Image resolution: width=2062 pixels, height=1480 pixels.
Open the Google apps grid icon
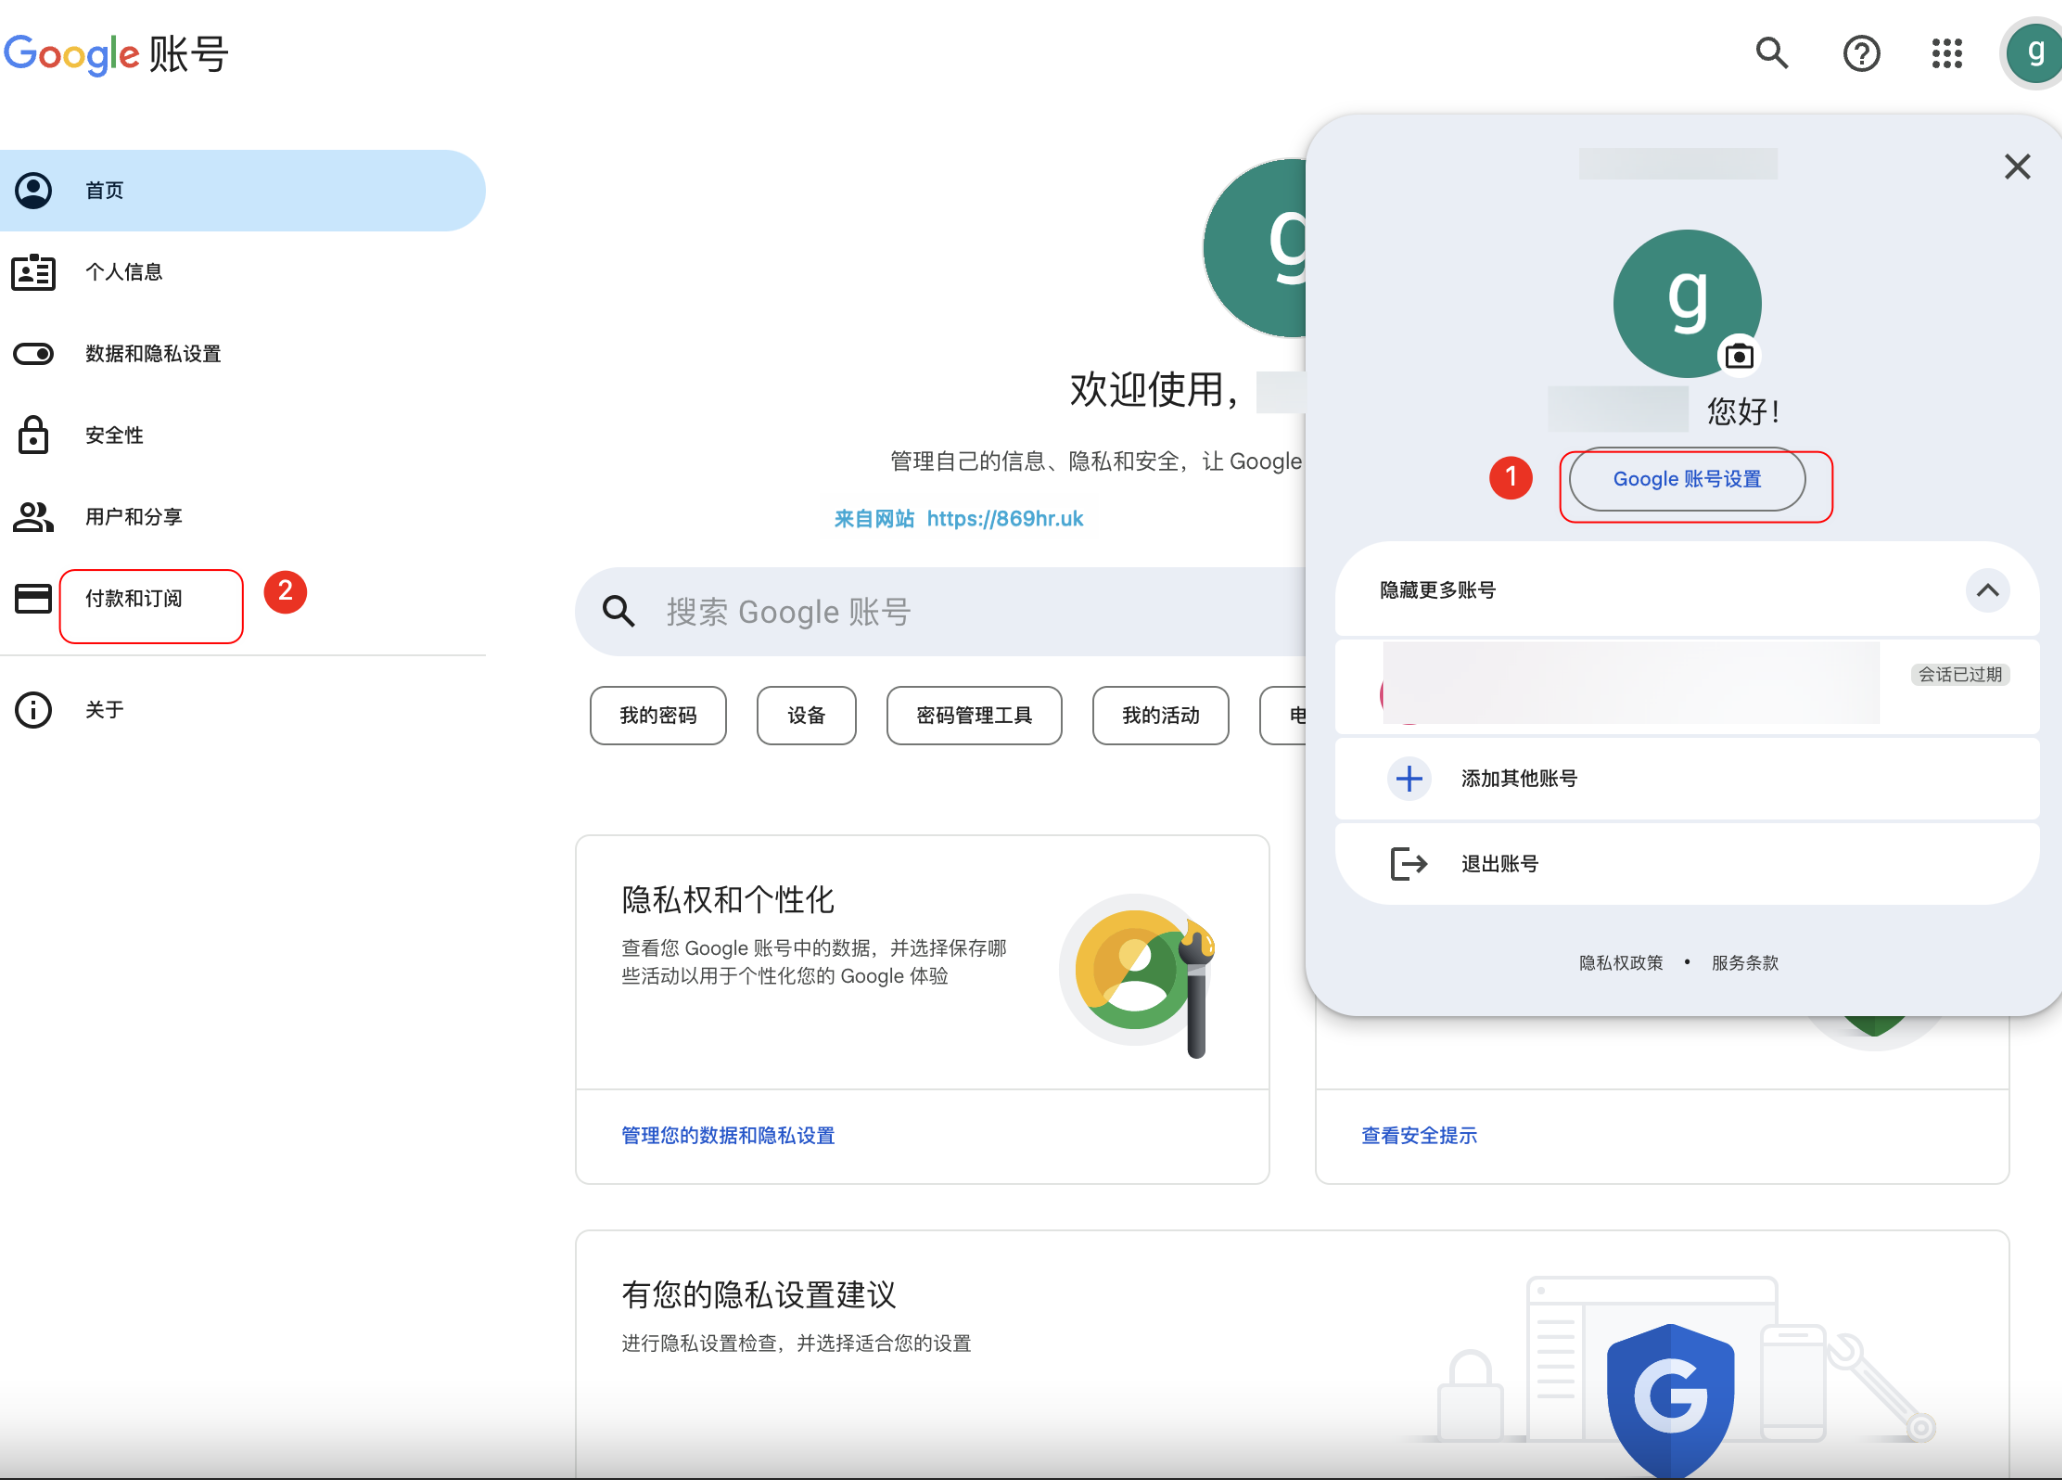1947,53
